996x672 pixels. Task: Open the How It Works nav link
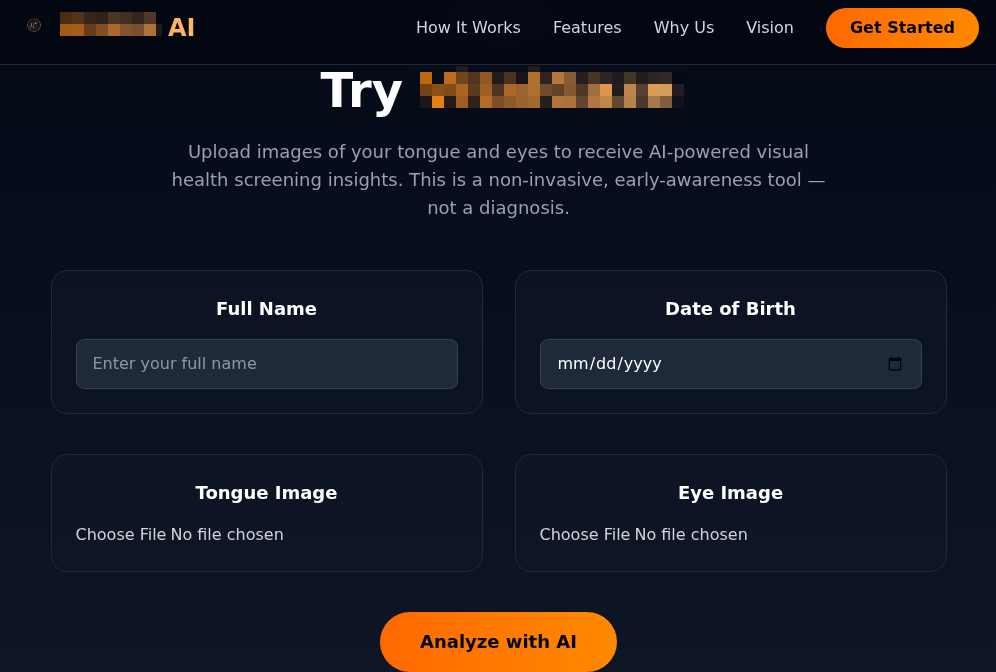pos(468,27)
